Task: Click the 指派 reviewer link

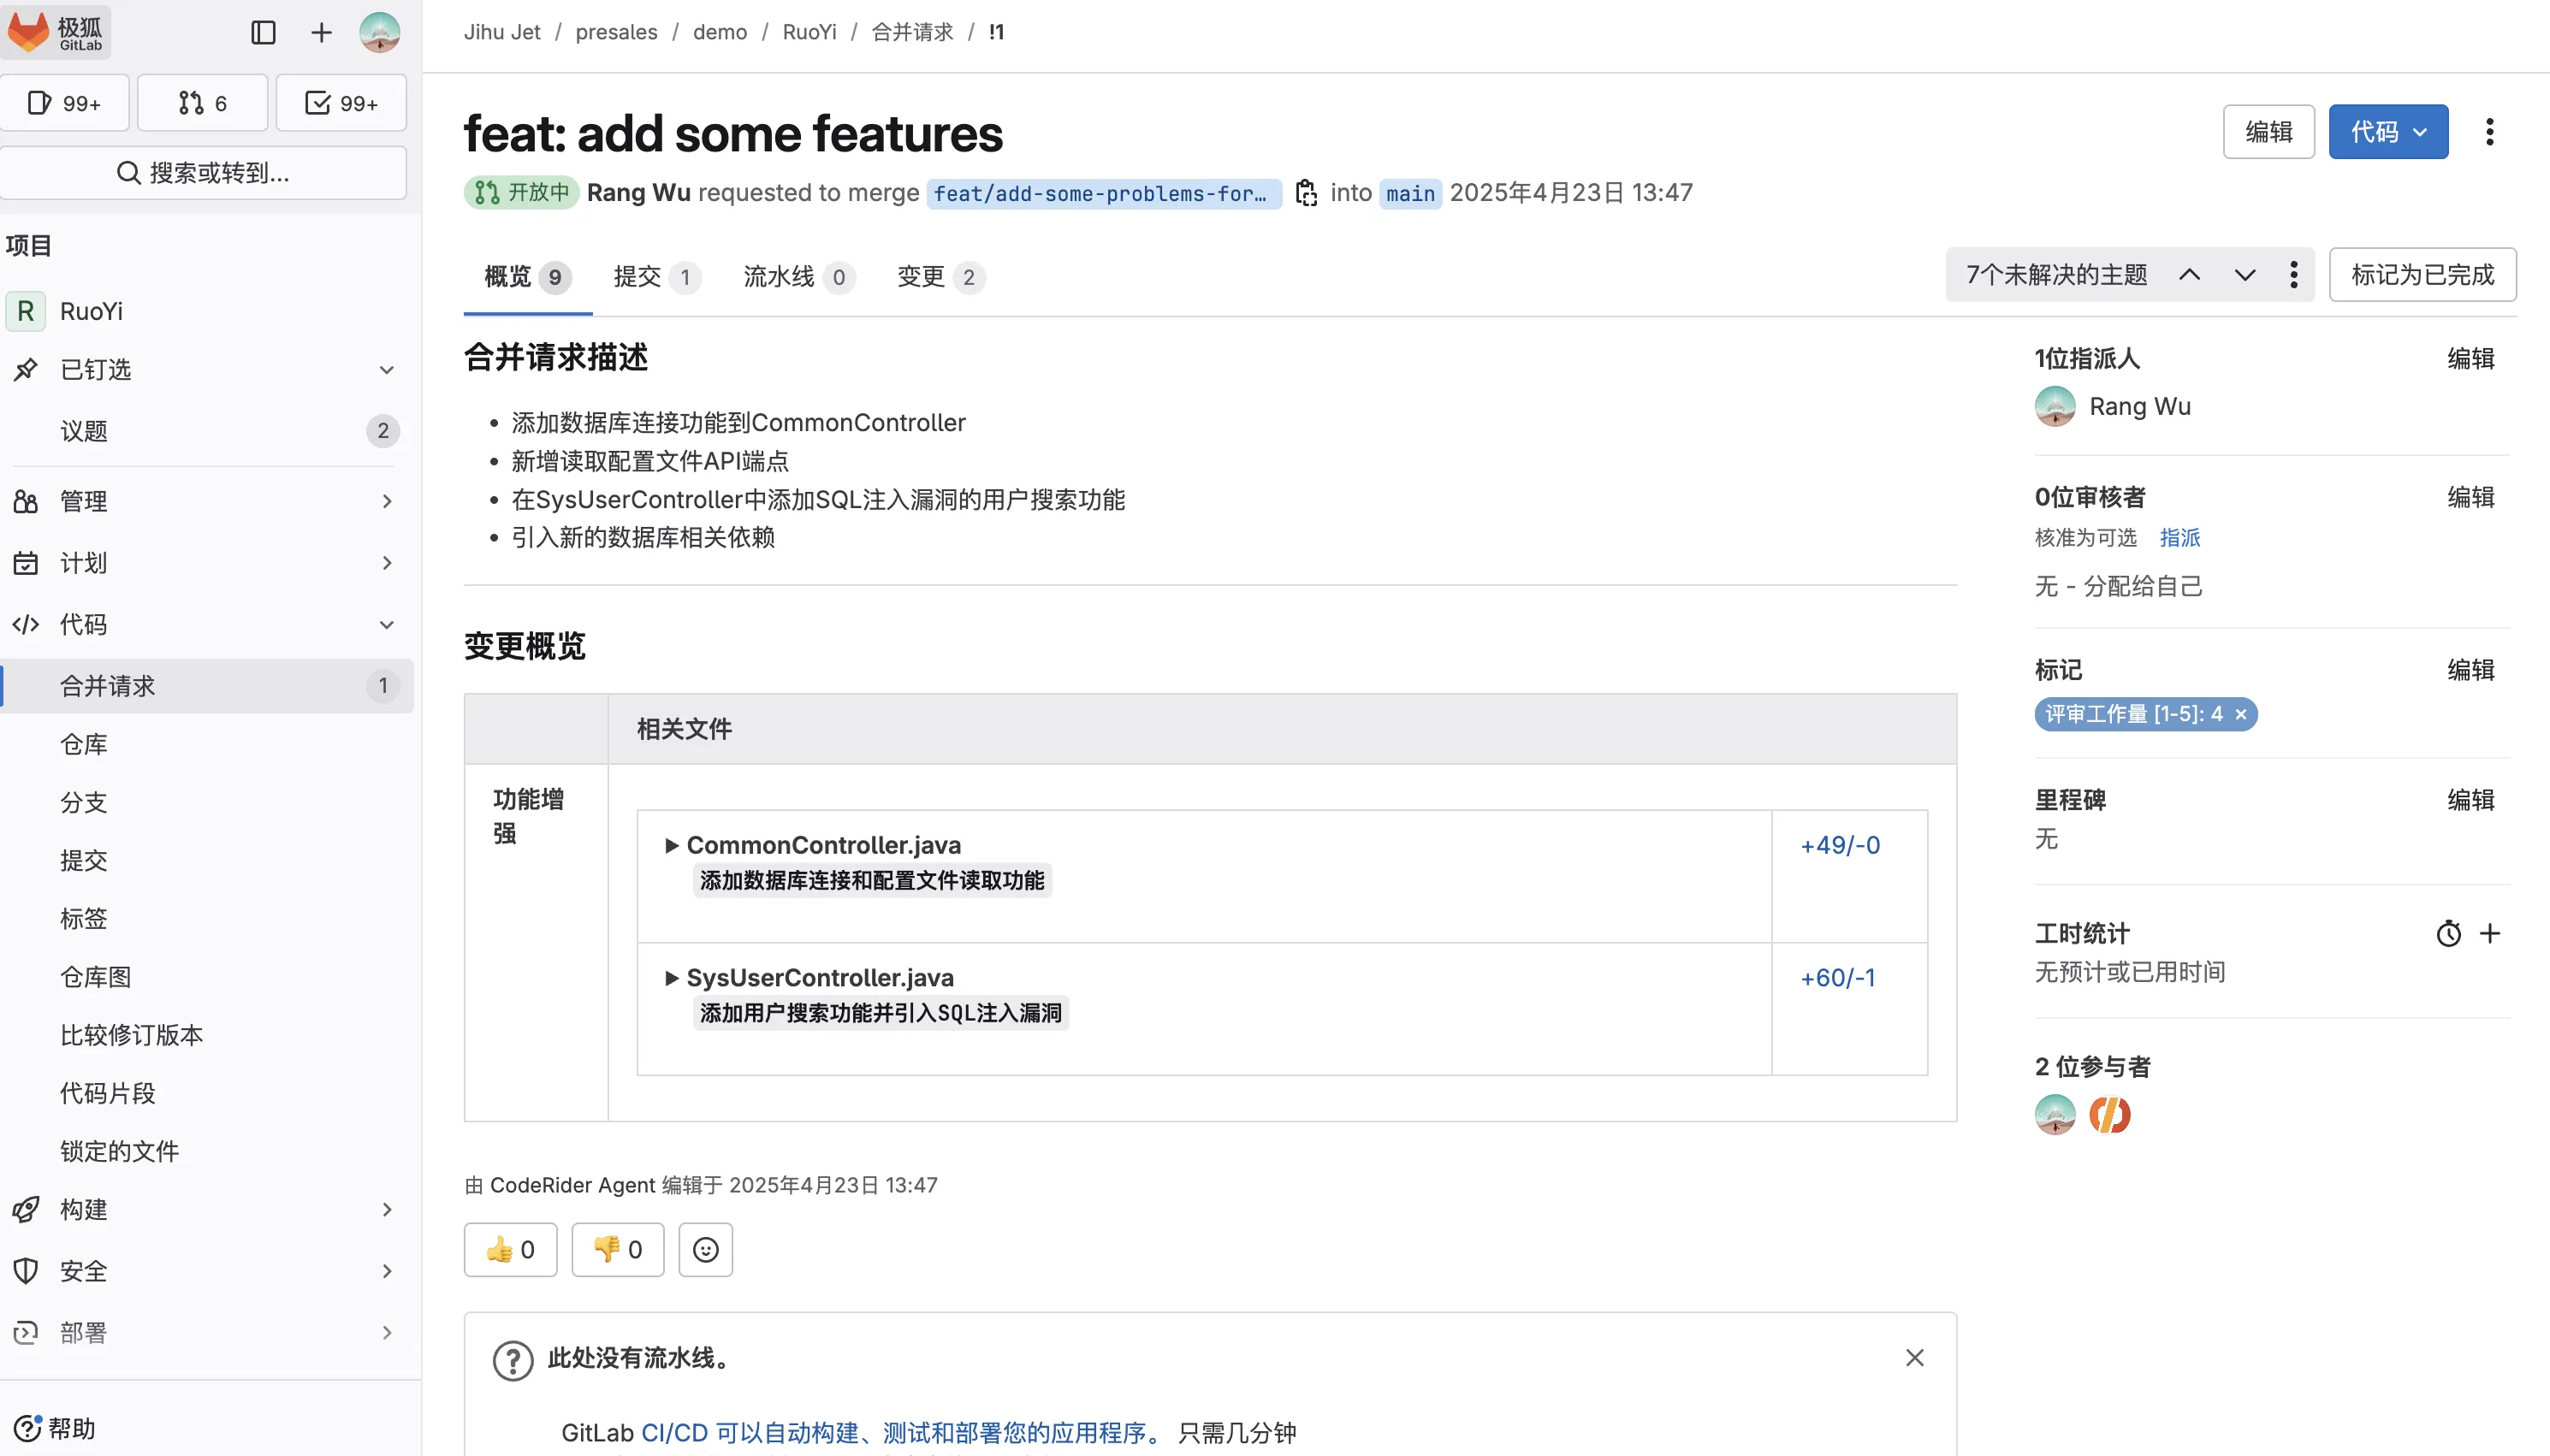Action: click(x=2179, y=538)
